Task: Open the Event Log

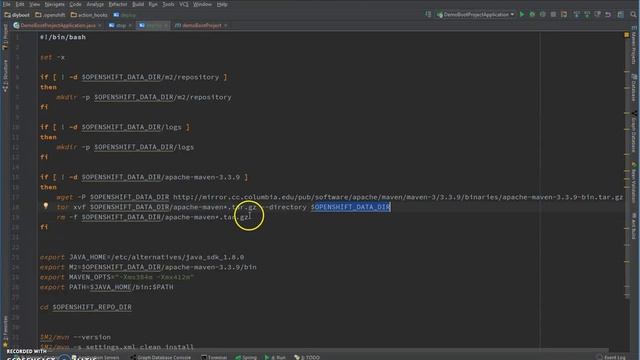Action: pyautogui.click(x=611, y=357)
